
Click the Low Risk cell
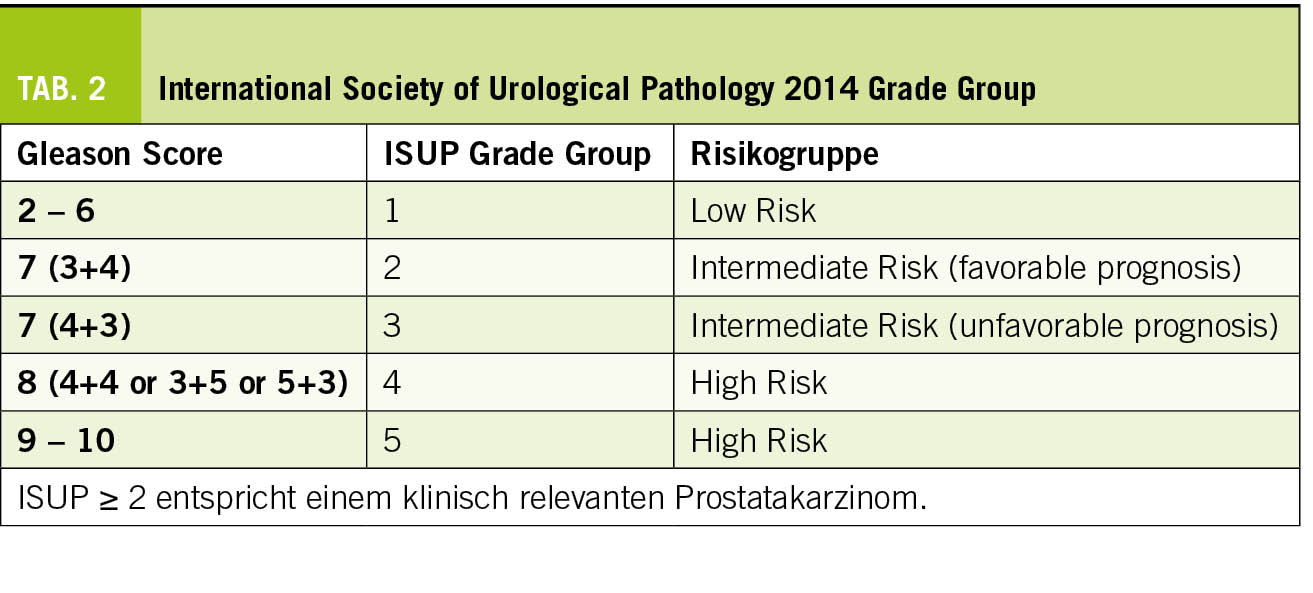point(753,211)
